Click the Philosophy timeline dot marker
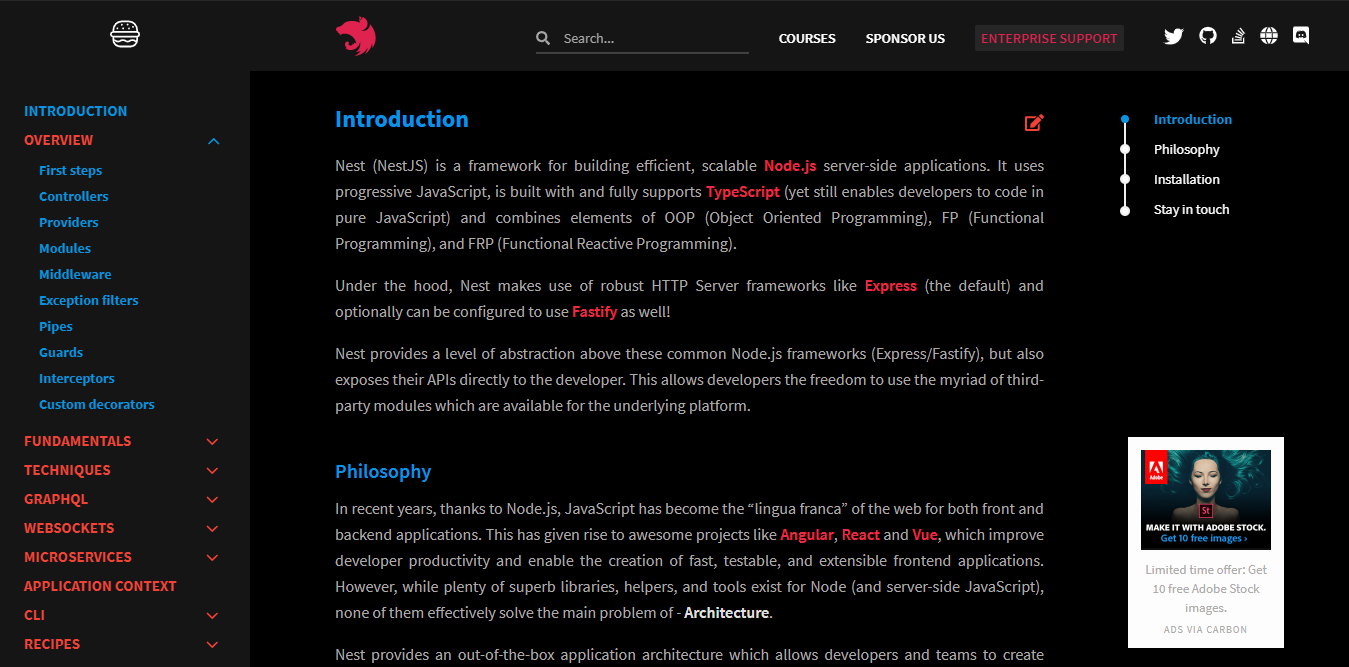Screen dimensions: 1349x667 point(1125,149)
